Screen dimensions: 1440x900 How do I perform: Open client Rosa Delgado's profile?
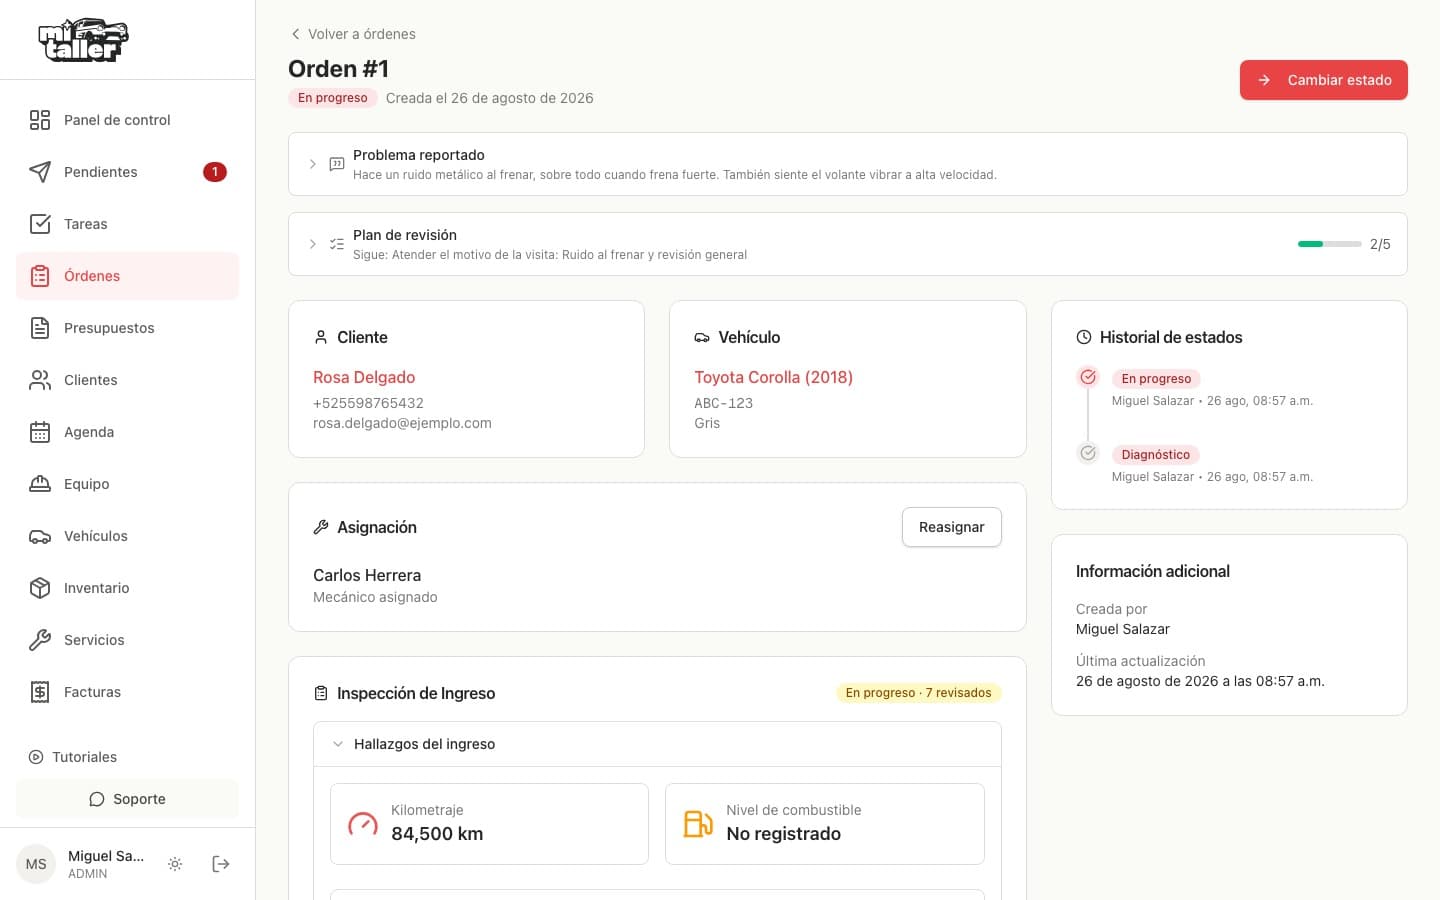click(x=364, y=377)
